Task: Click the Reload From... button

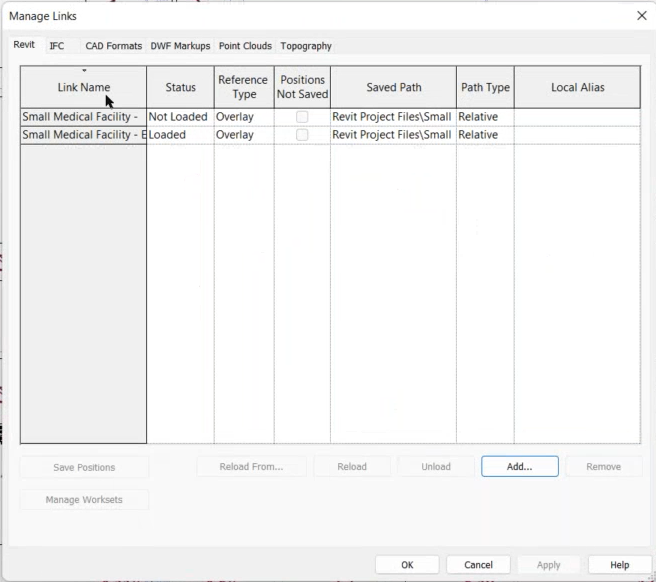Action: [251, 467]
